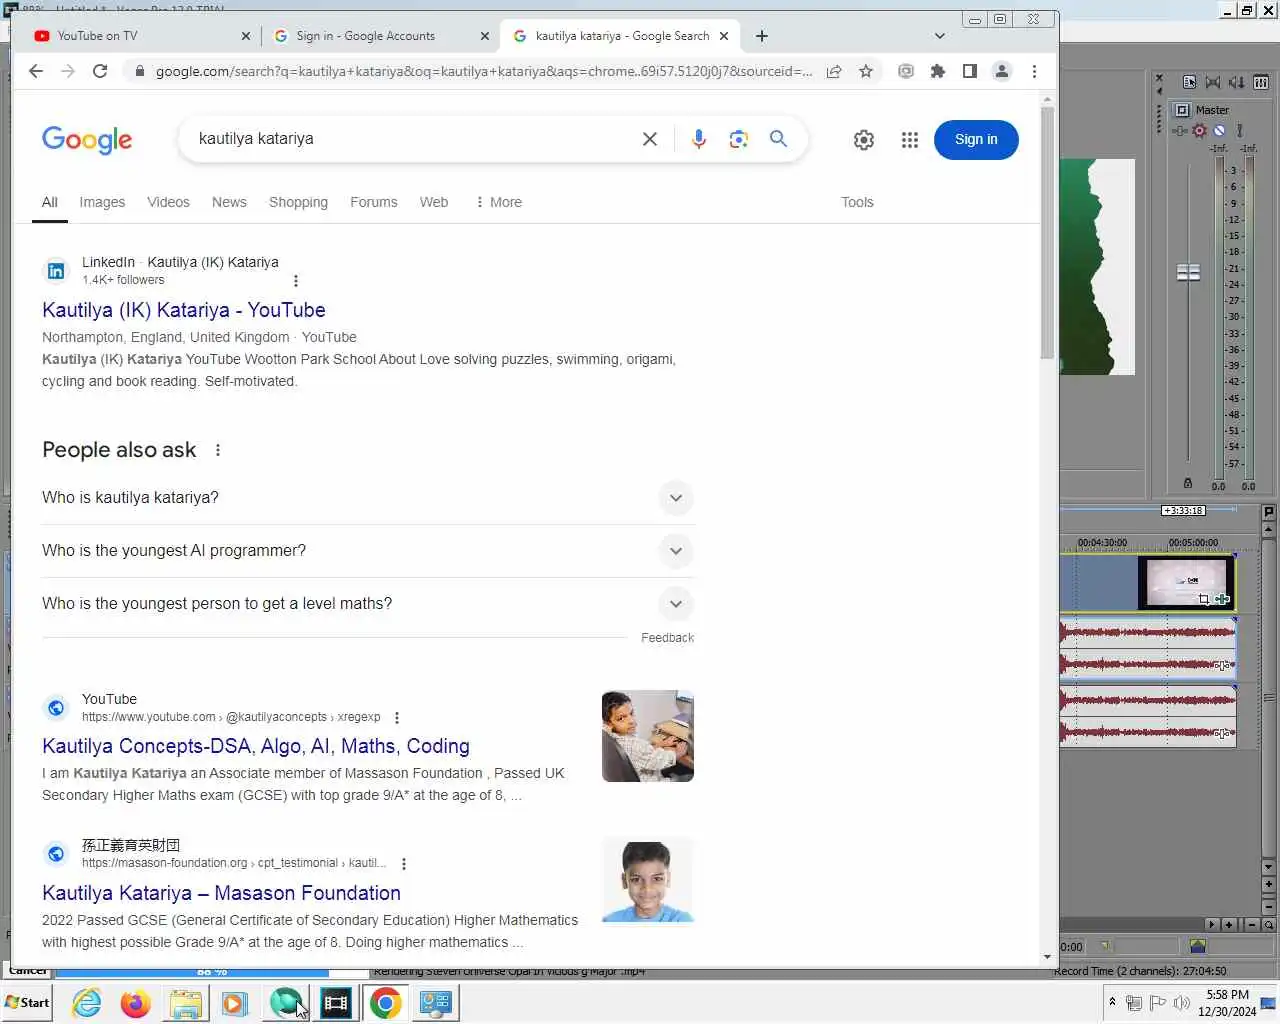Screen dimensions: 1280x1024
Task: Open the Chrome profile avatar icon
Action: coord(1002,71)
